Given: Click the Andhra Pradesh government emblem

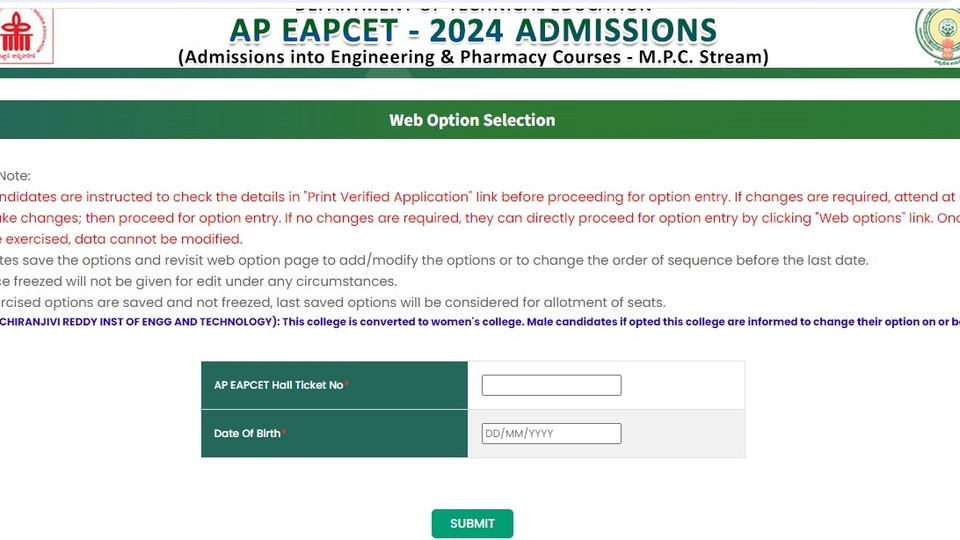Looking at the screenshot, I should coord(938,37).
